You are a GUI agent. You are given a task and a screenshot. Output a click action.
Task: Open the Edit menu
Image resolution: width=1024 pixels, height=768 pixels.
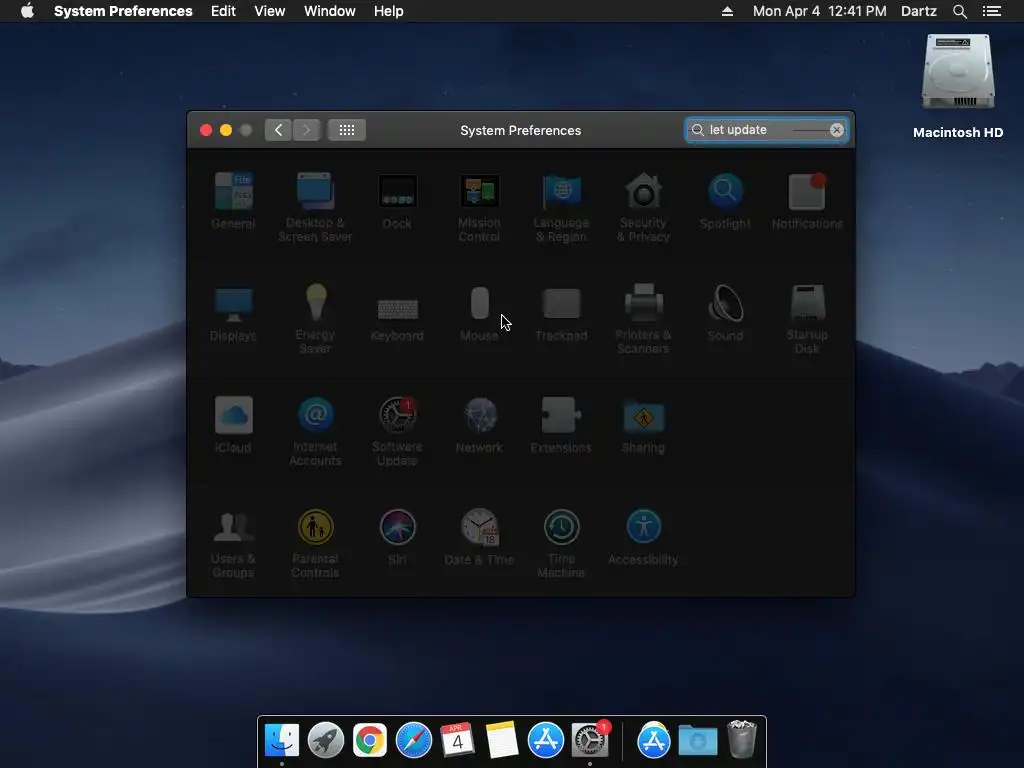pyautogui.click(x=223, y=11)
